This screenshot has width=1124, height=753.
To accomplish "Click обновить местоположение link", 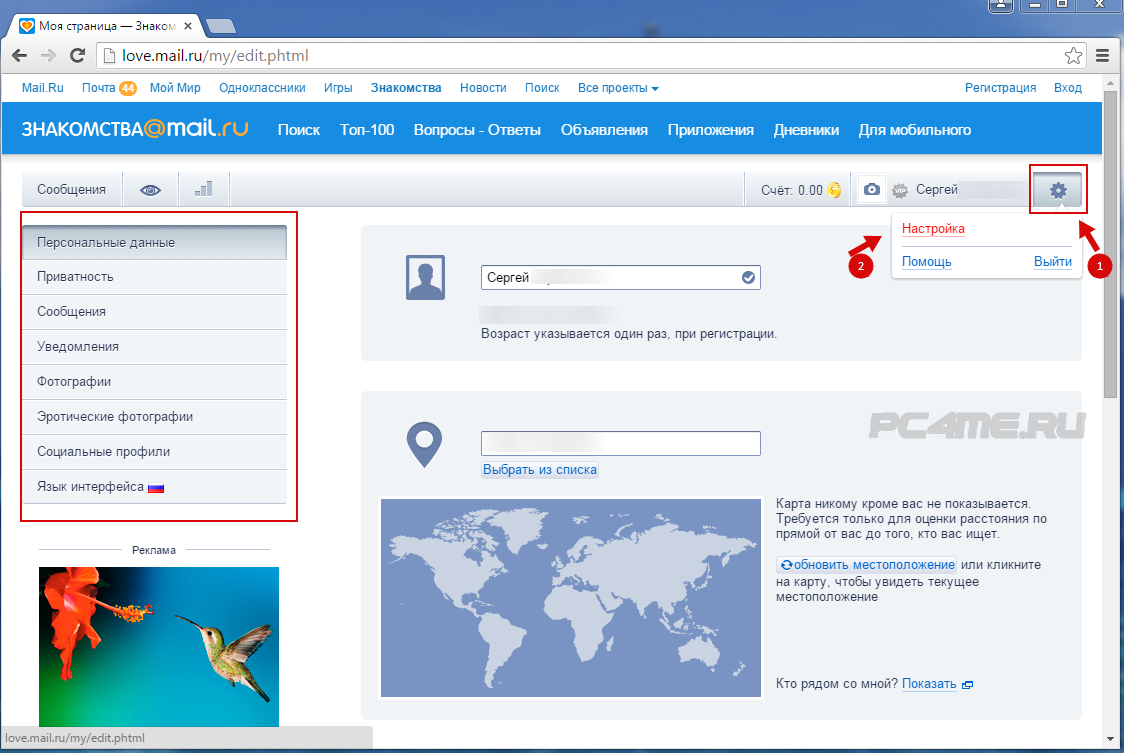I will 867,565.
